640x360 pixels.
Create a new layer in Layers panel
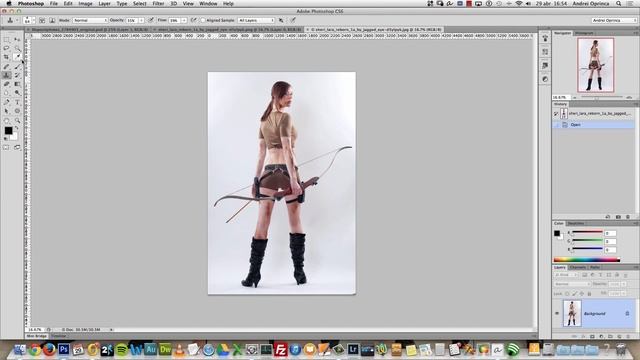619,337
